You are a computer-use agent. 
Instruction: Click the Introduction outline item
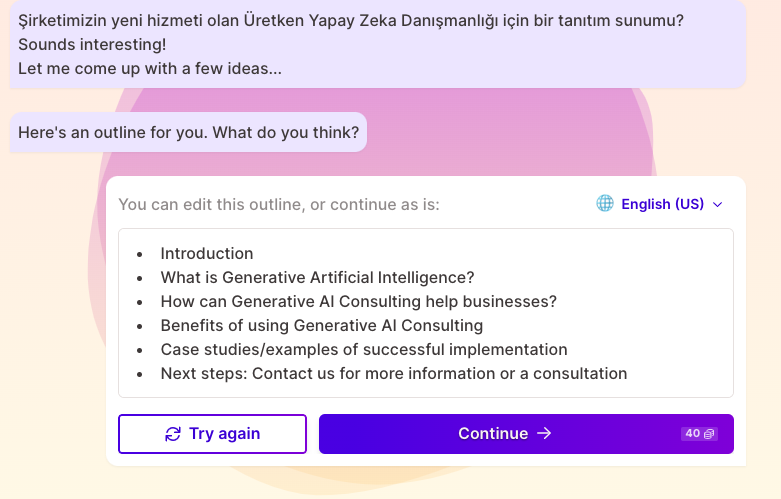click(x=207, y=253)
